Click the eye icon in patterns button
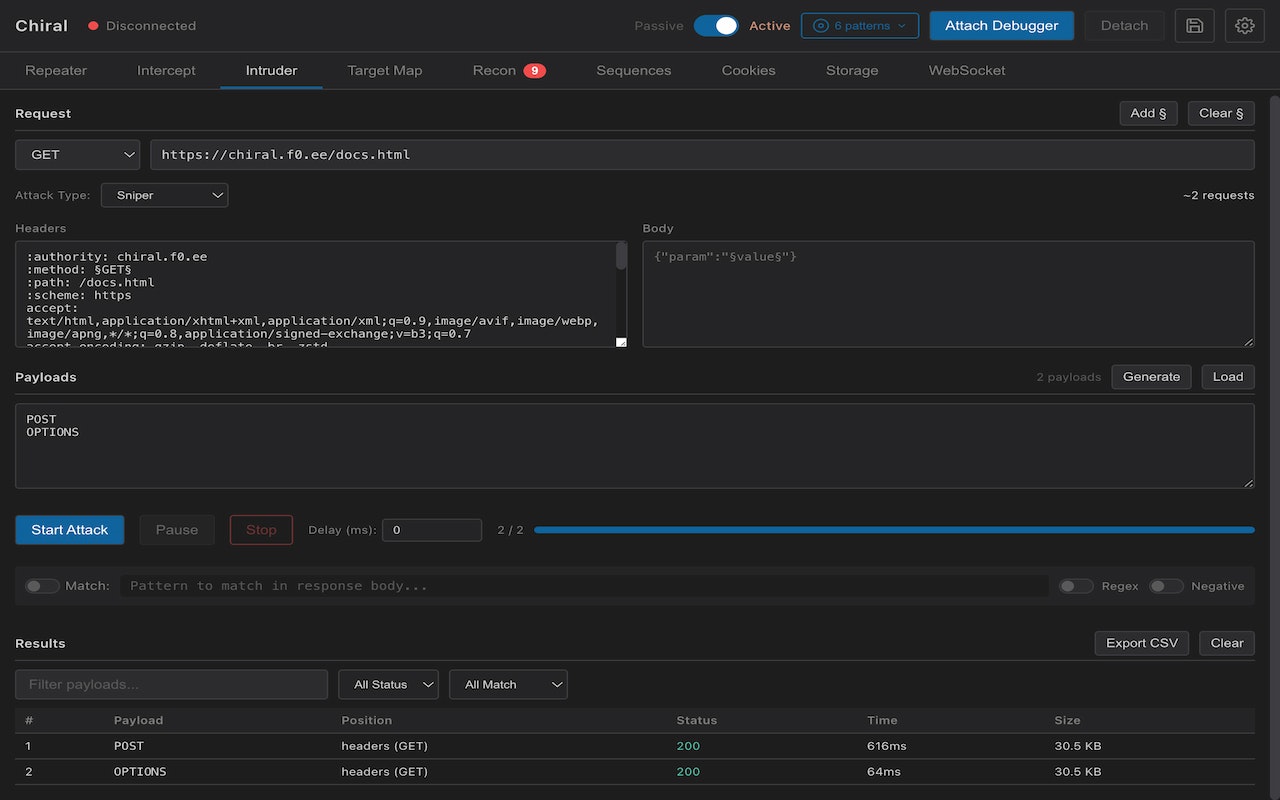This screenshot has width=1280, height=800. tap(821, 26)
